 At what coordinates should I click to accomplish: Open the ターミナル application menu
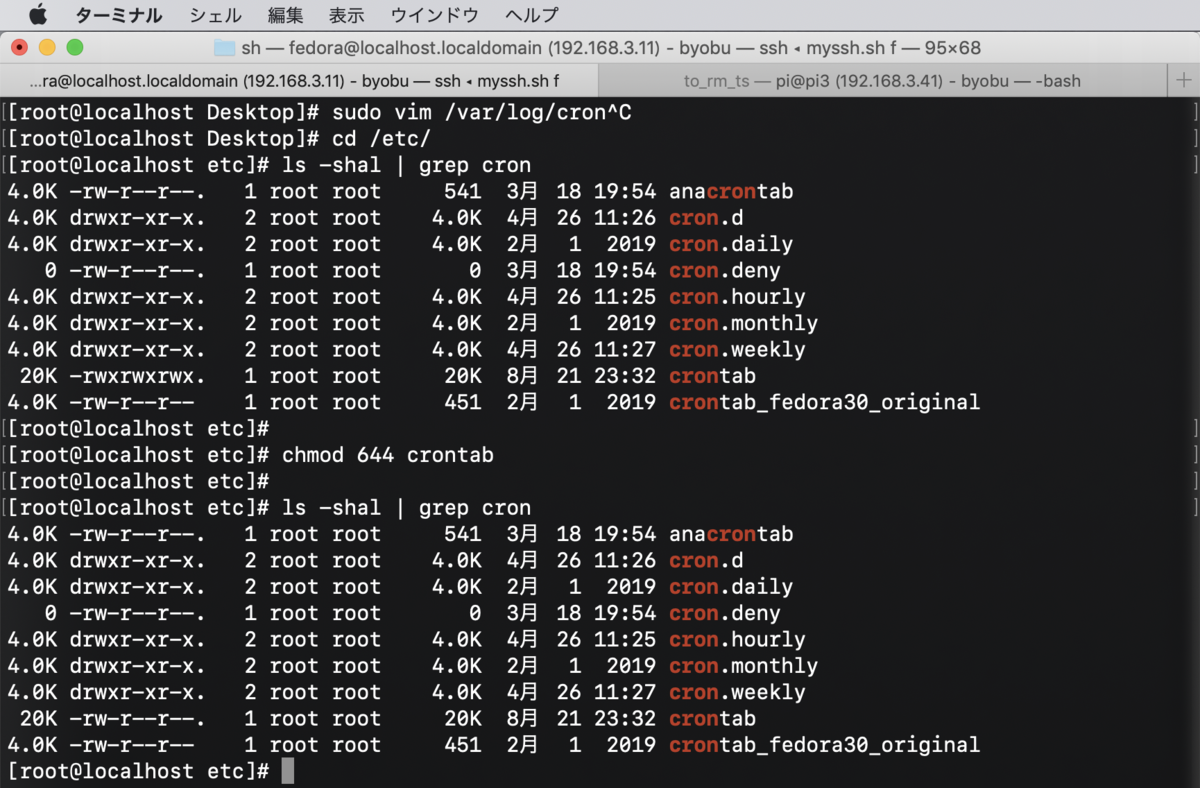119,15
